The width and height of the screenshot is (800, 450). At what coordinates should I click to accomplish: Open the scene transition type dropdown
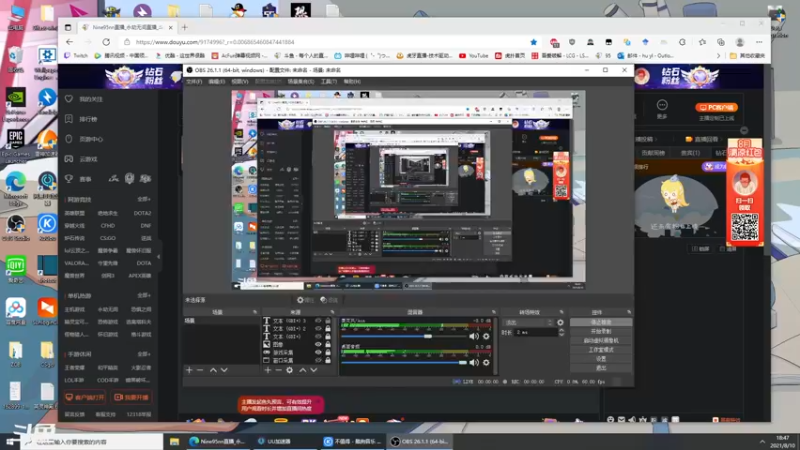tap(528, 322)
